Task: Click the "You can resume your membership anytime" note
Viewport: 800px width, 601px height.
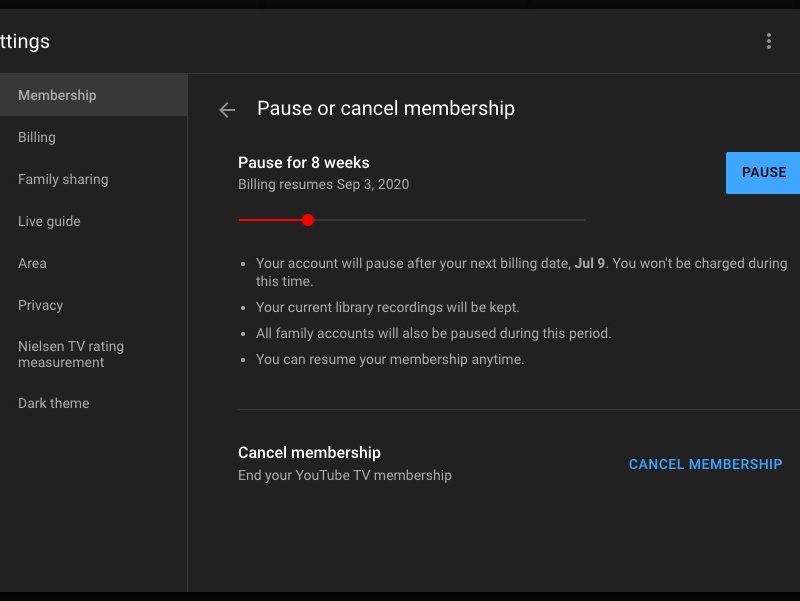Action: pos(390,359)
